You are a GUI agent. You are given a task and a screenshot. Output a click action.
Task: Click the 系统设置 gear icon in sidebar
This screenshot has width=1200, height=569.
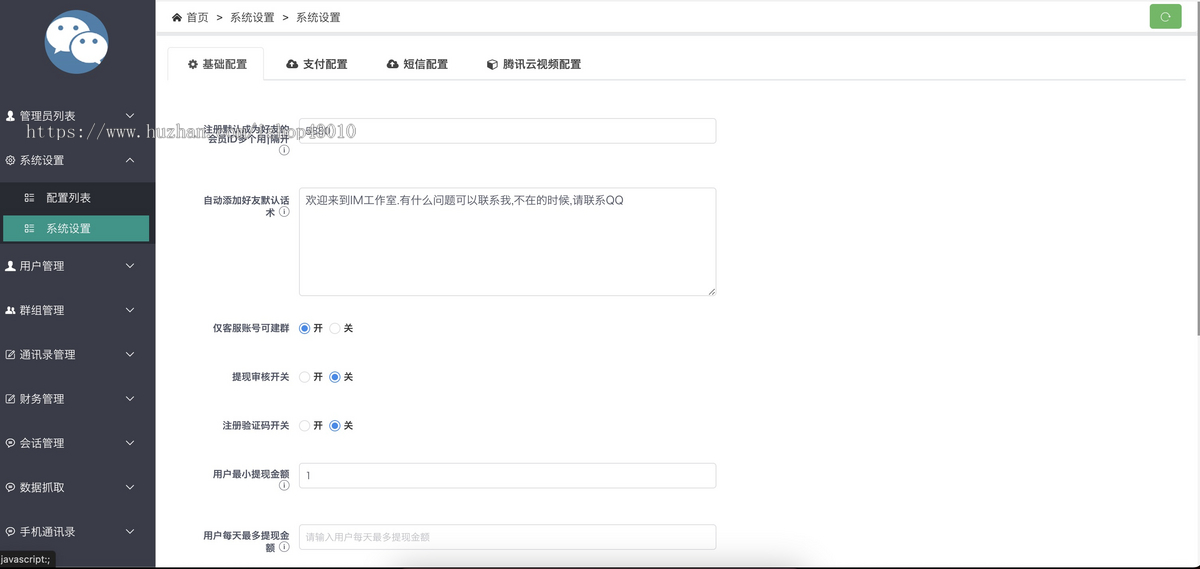(11, 160)
